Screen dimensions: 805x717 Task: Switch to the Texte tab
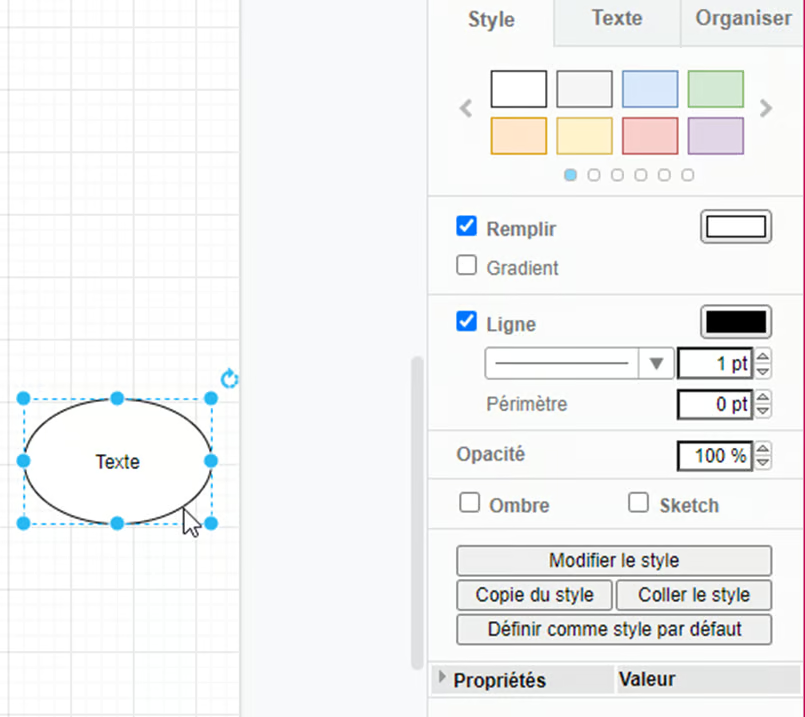(x=617, y=19)
